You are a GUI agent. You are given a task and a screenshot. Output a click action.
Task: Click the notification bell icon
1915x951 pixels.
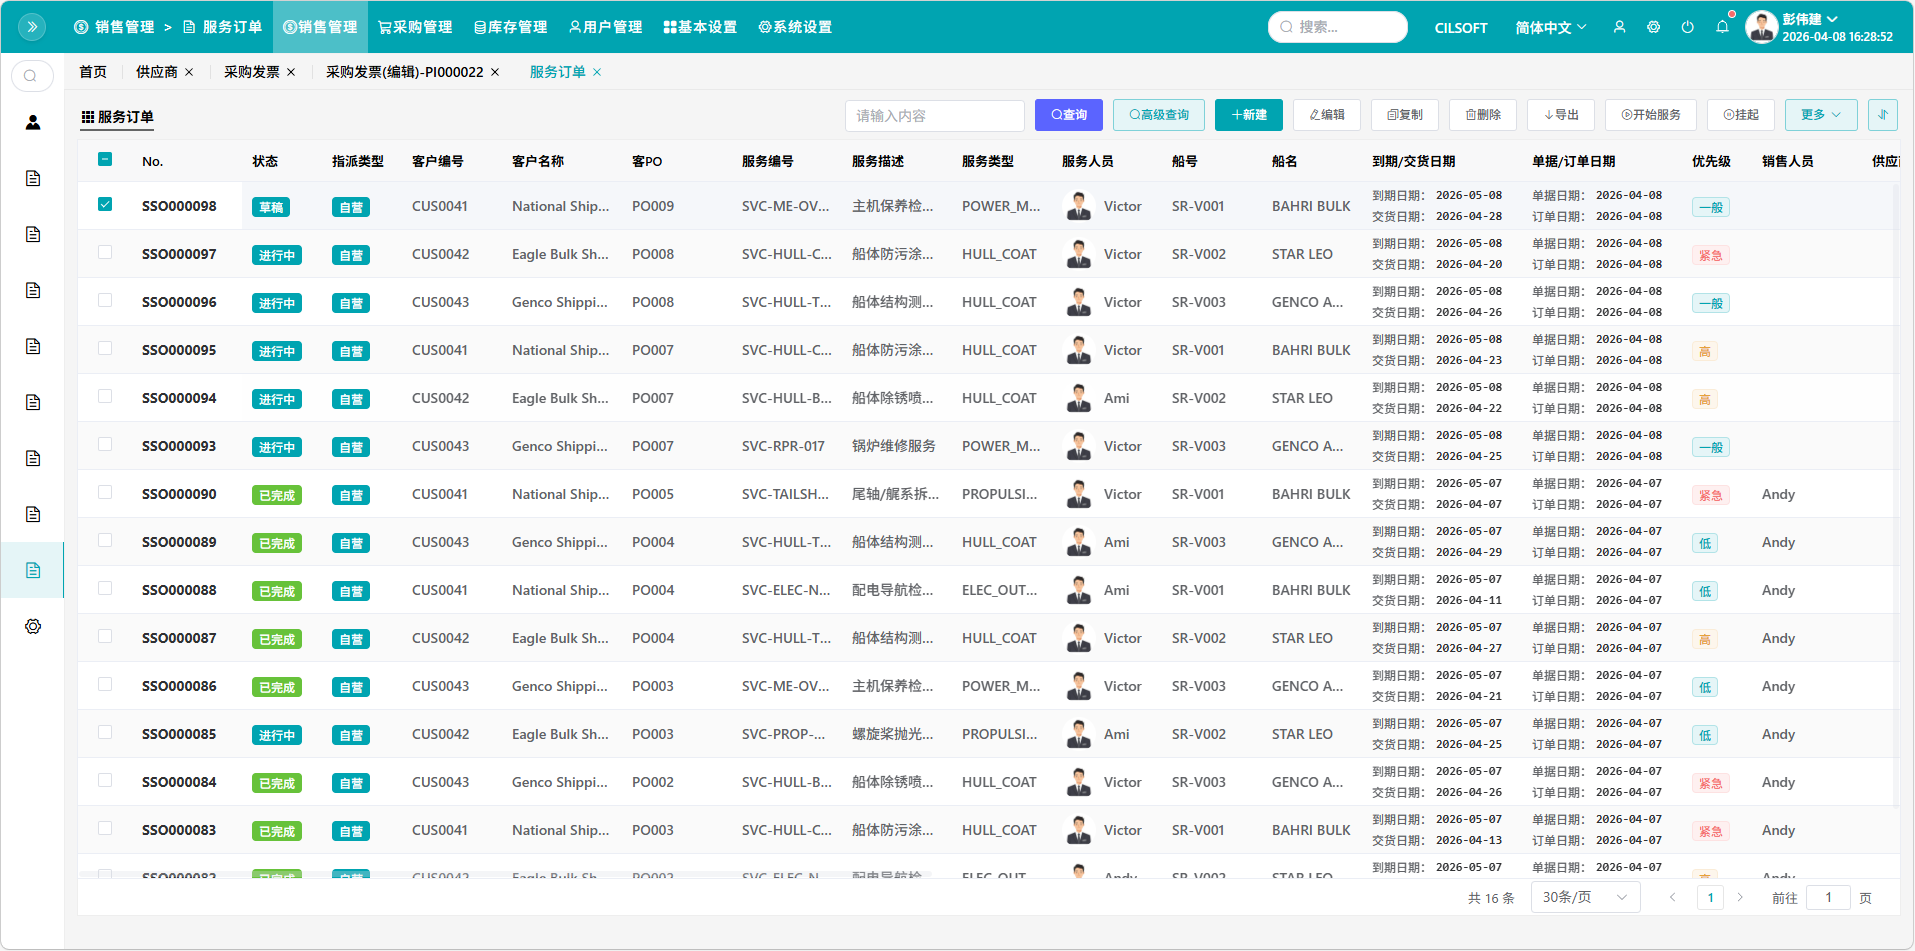tap(1722, 27)
